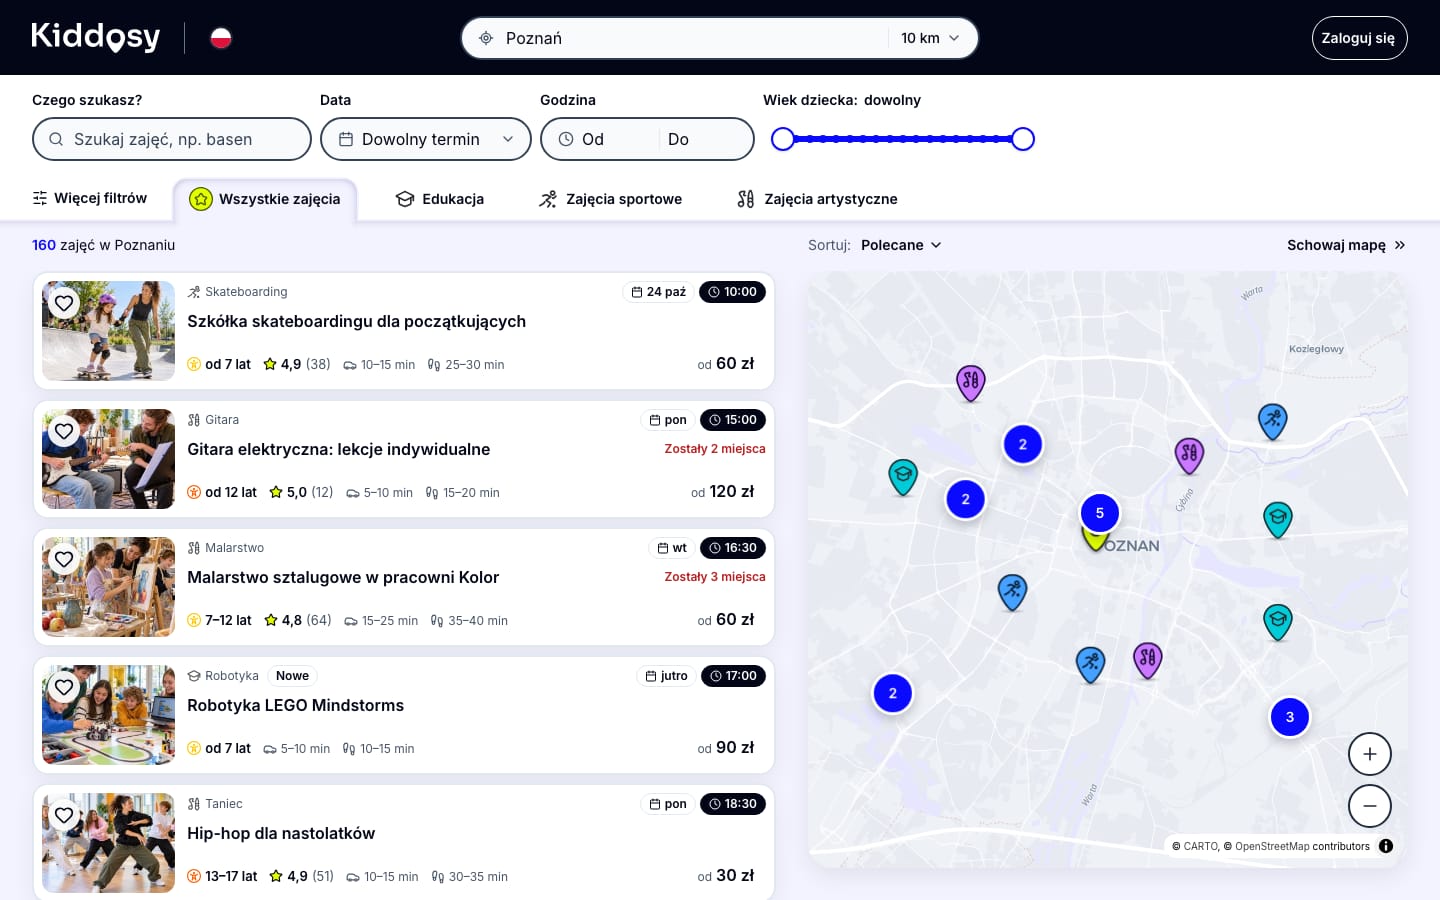
Task: Open the LEGO robotics activity thumbnail
Action: pos(108,715)
